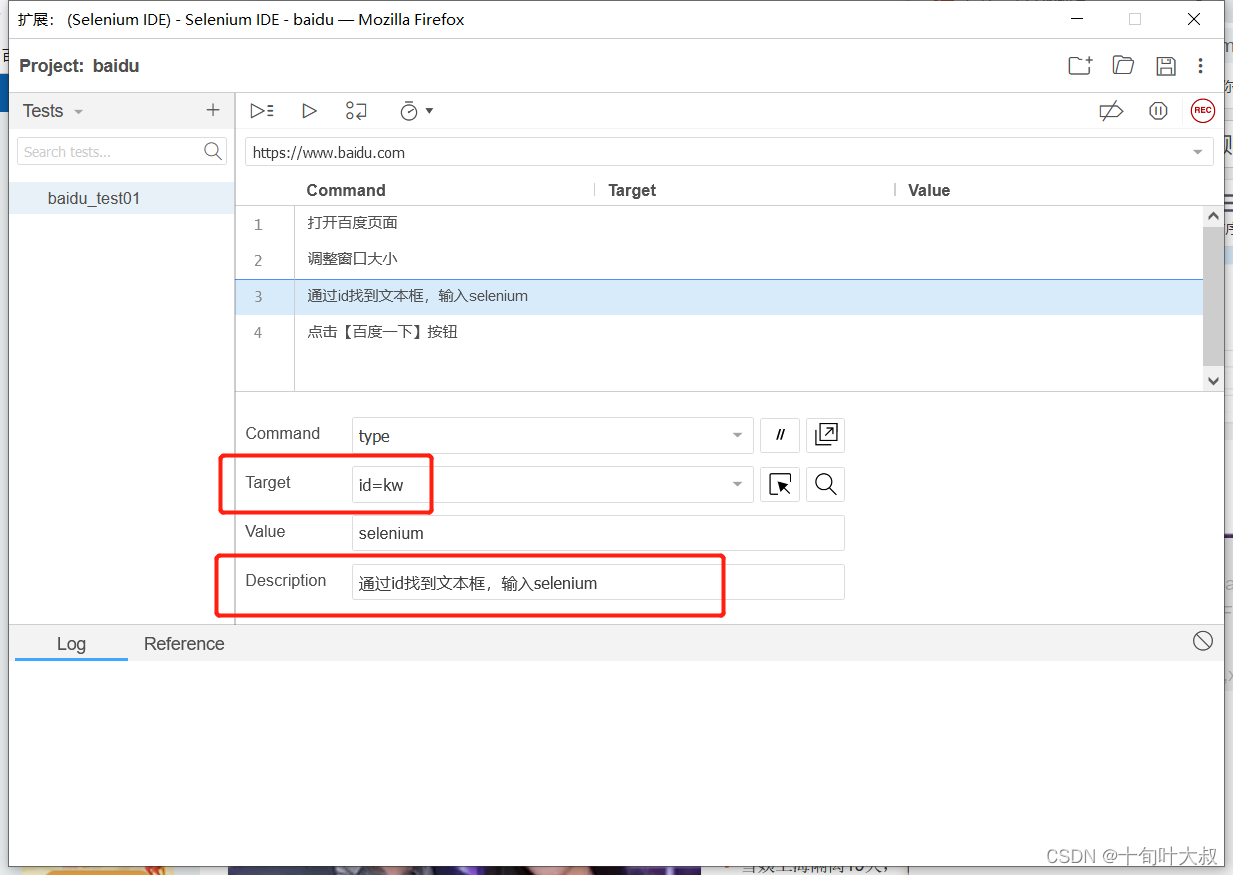The height and width of the screenshot is (875, 1233).
Task: Pause on exceptions icon
Action: pyautogui.click(x=1158, y=111)
